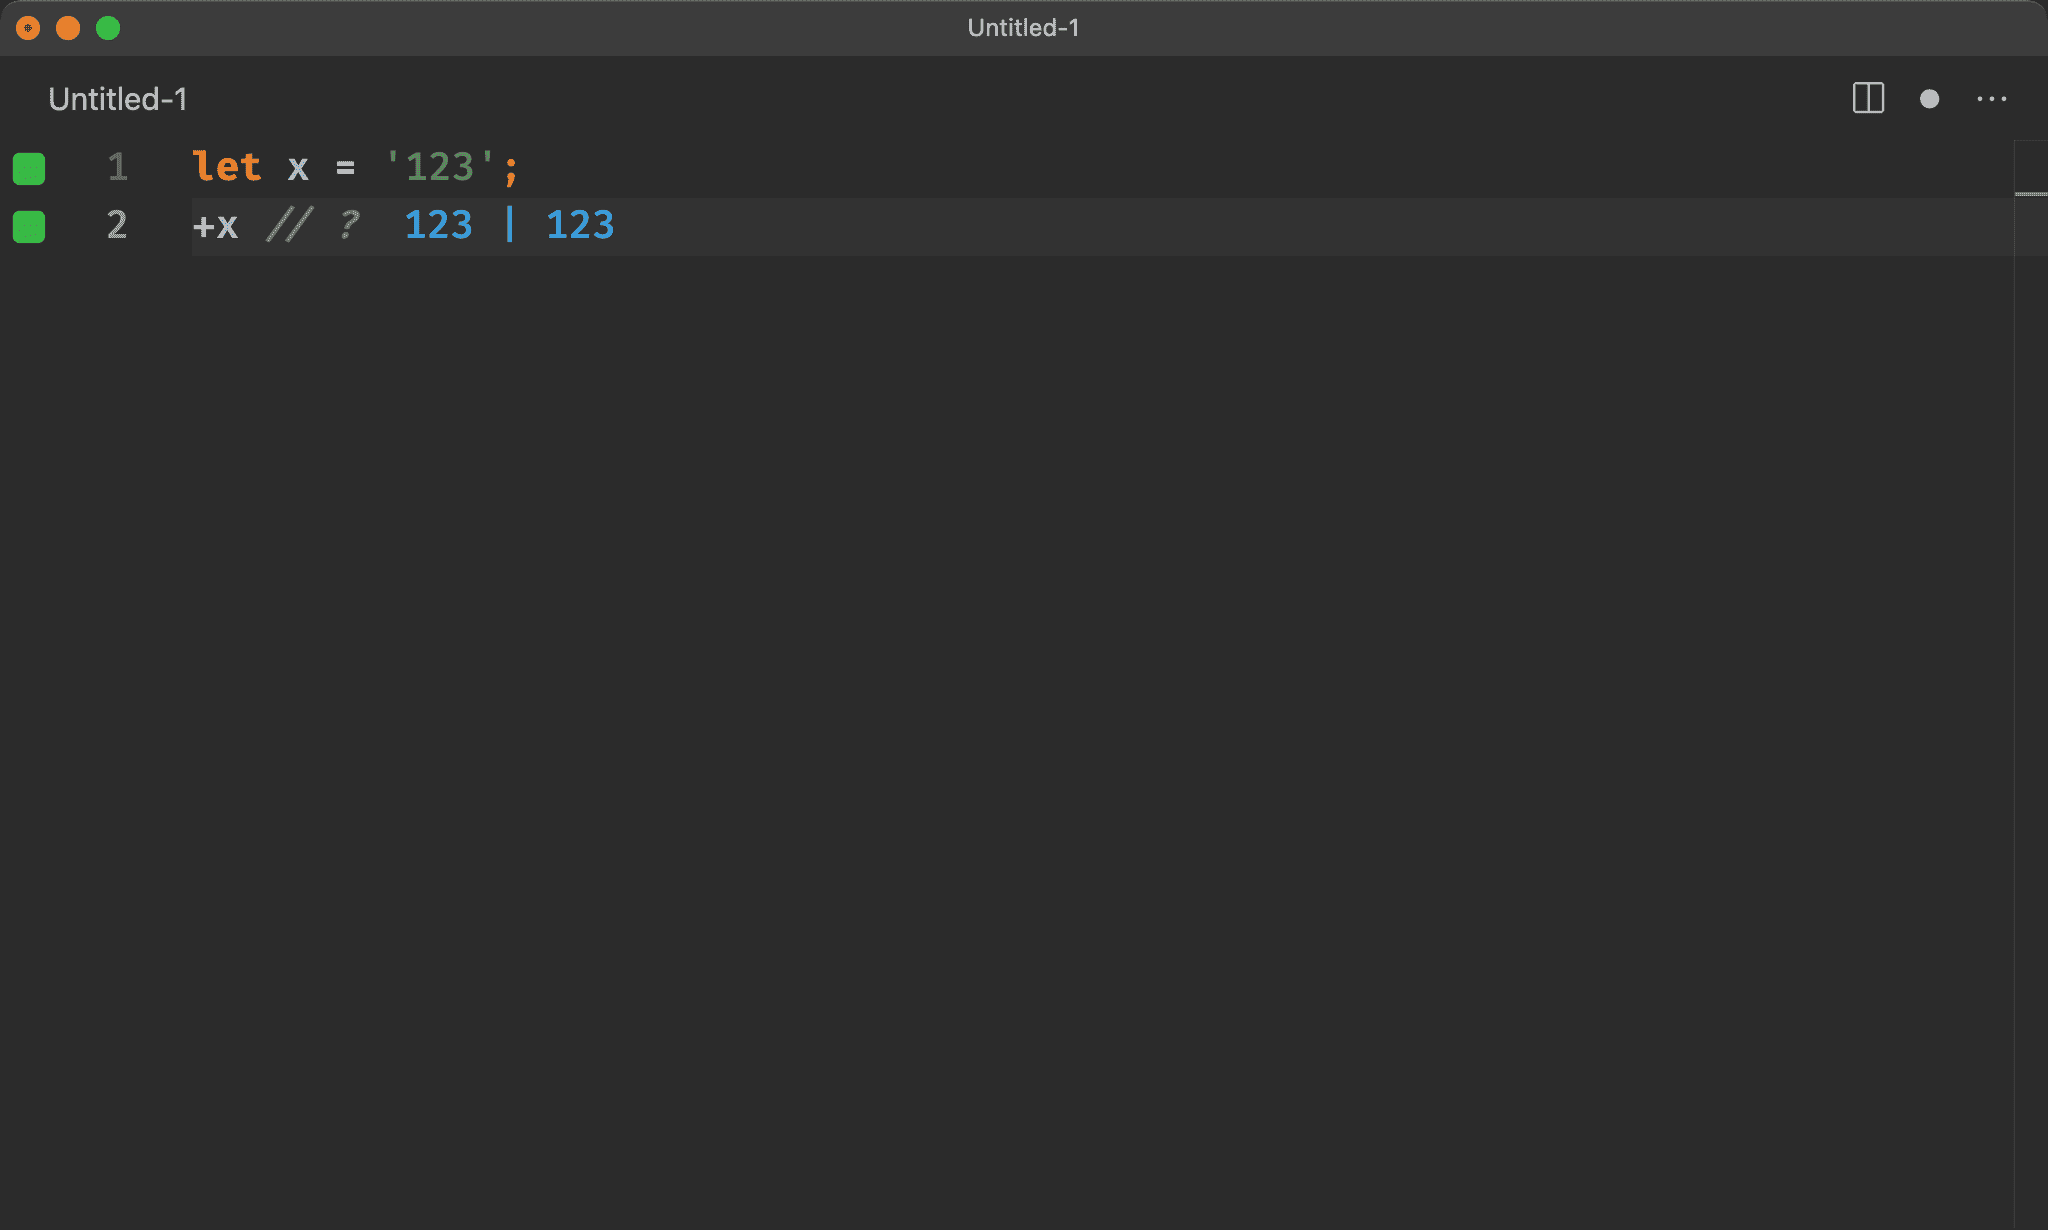Click the split editor icon

(1868, 98)
